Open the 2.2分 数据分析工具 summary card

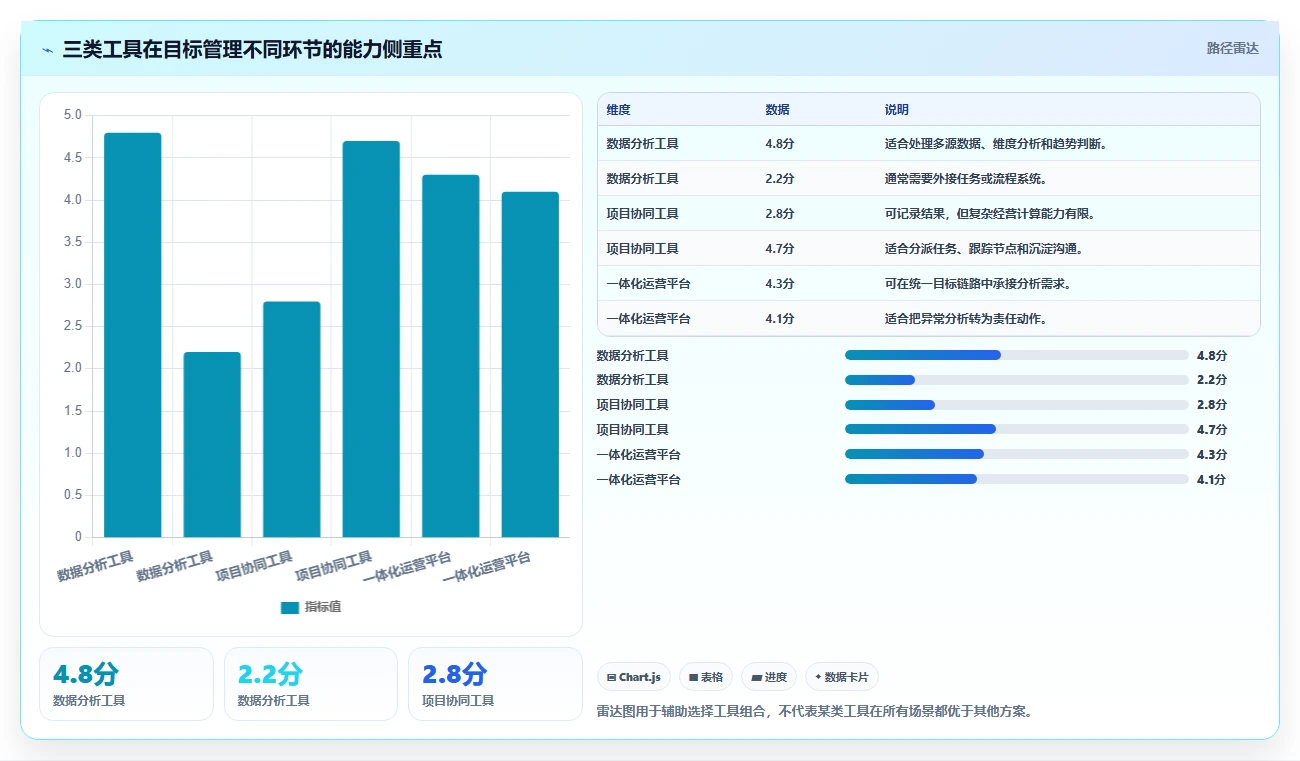click(311, 684)
